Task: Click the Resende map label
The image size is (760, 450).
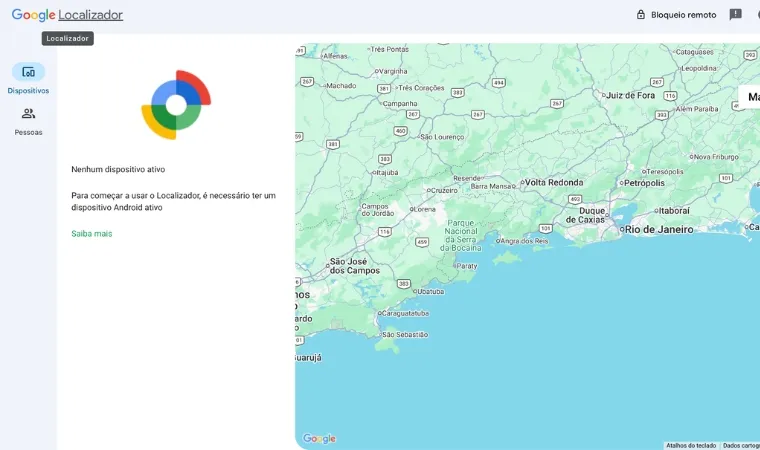Action: point(467,178)
